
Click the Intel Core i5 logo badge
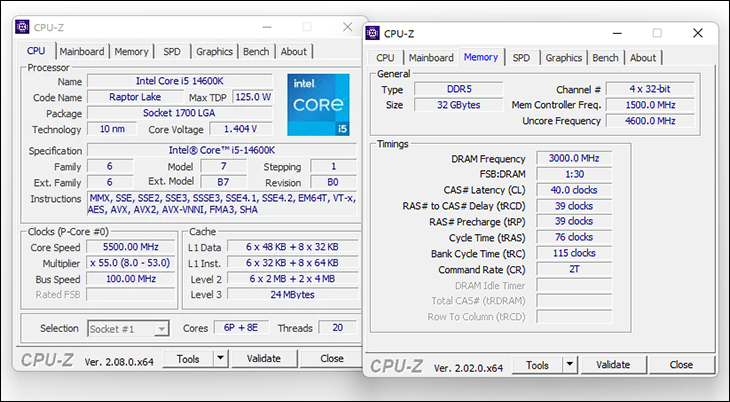pos(318,104)
